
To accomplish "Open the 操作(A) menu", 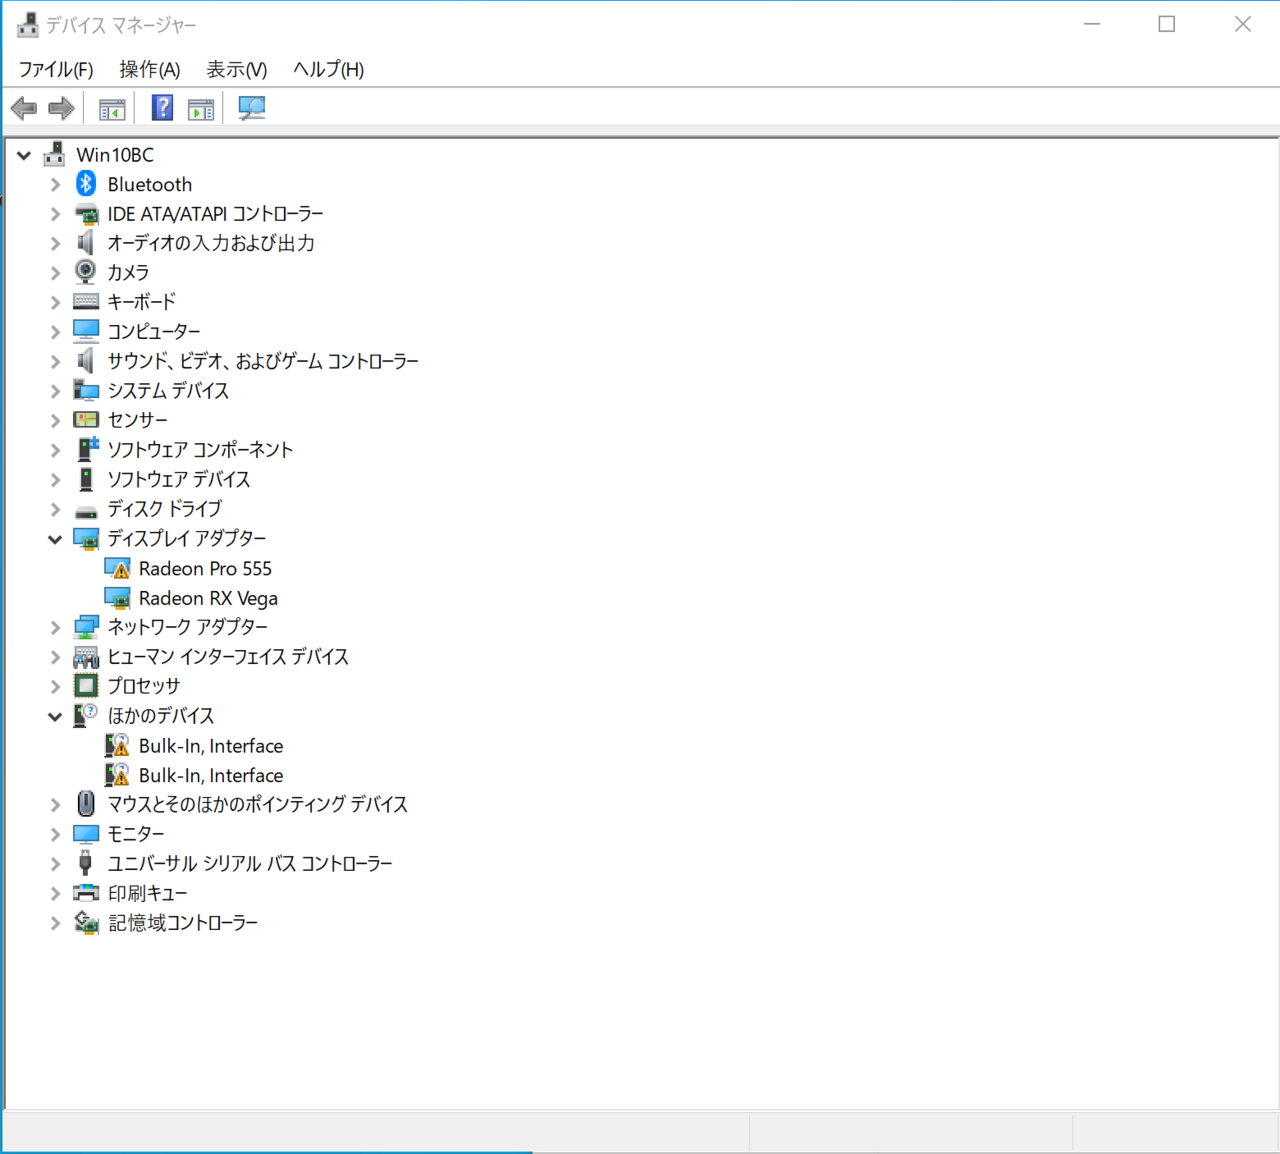I will point(150,69).
